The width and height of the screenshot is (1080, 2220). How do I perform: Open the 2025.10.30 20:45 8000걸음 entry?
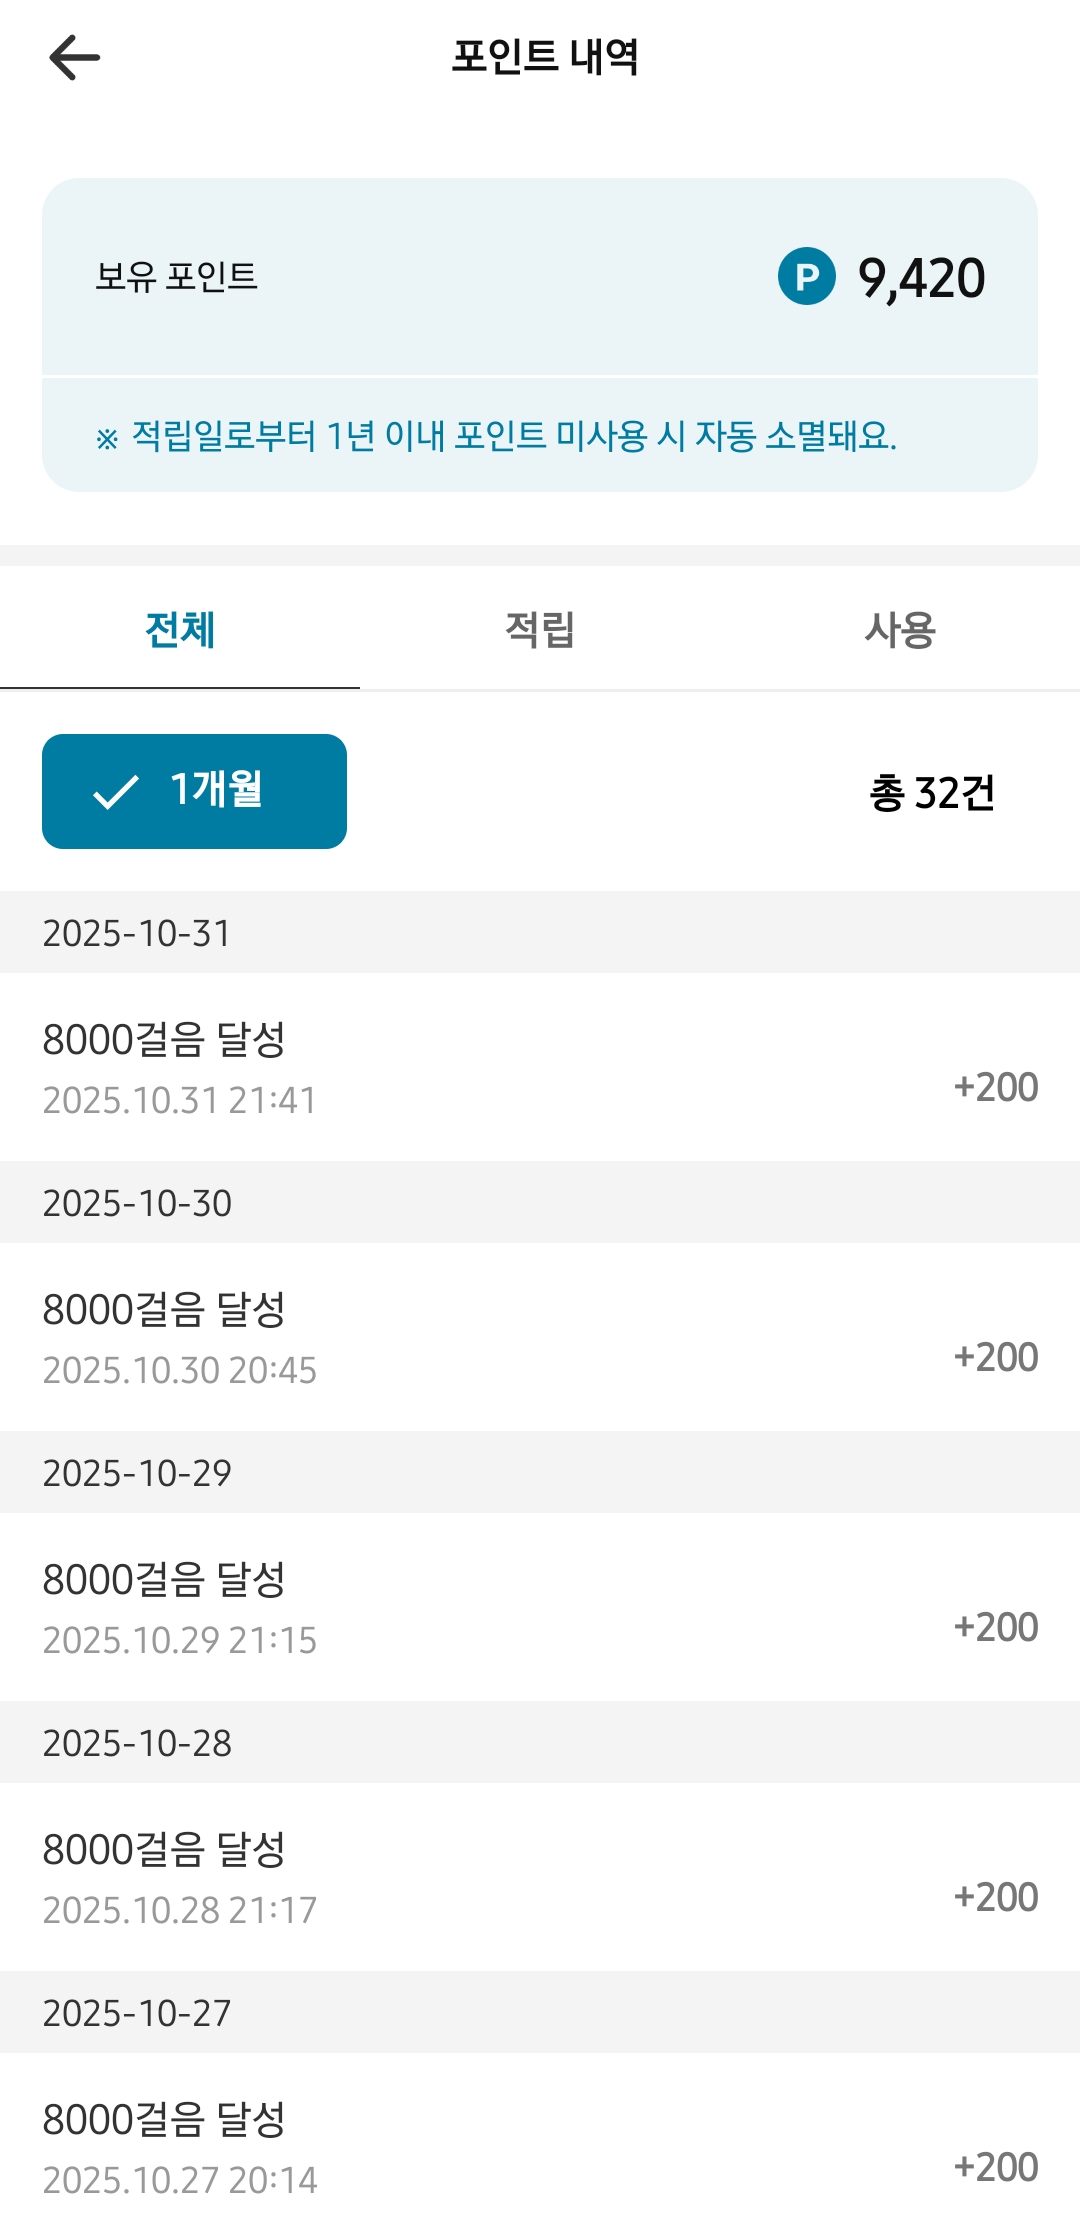[x=540, y=1338]
